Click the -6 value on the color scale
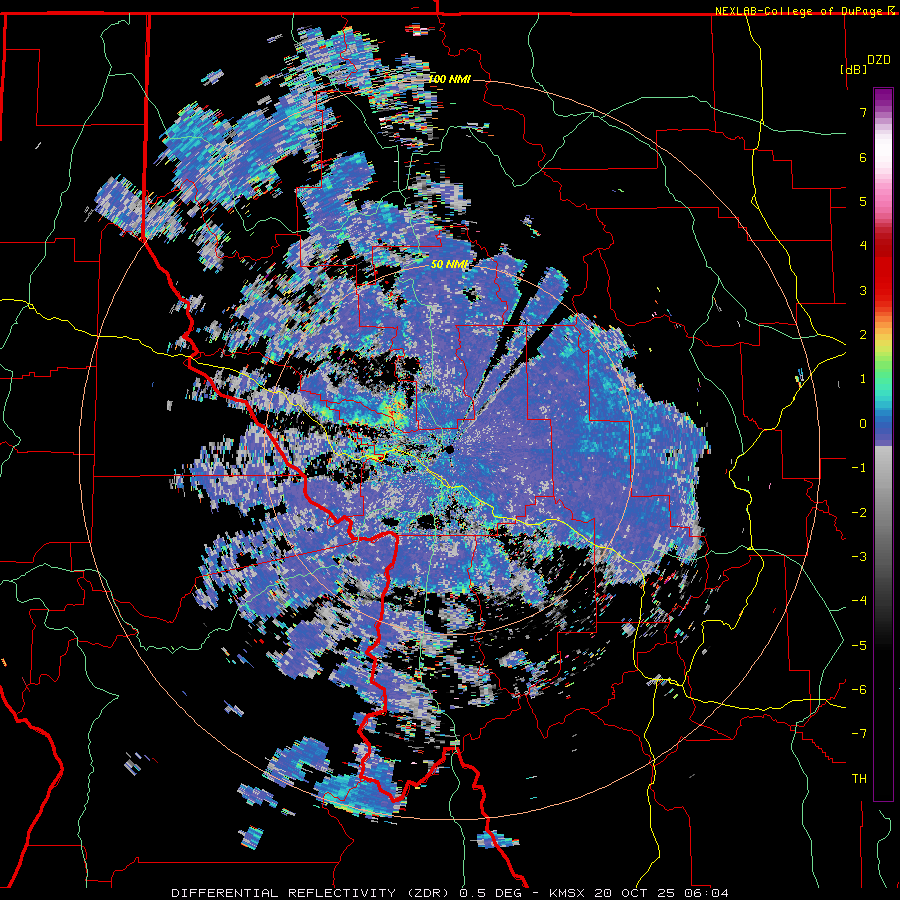Image resolution: width=900 pixels, height=900 pixels. (859, 690)
